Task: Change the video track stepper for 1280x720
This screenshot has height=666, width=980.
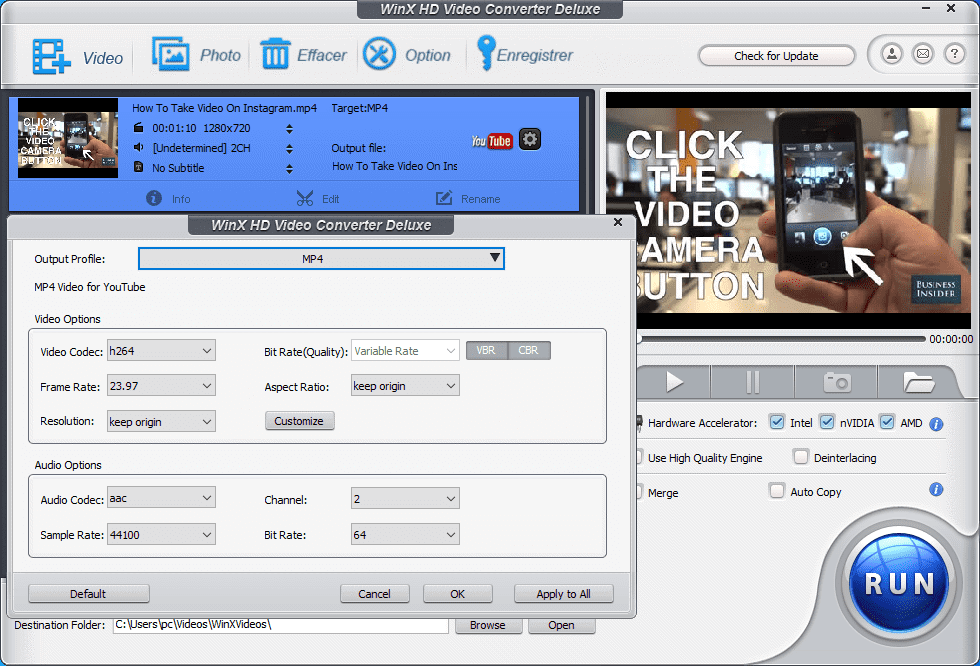Action: pyautogui.click(x=289, y=129)
